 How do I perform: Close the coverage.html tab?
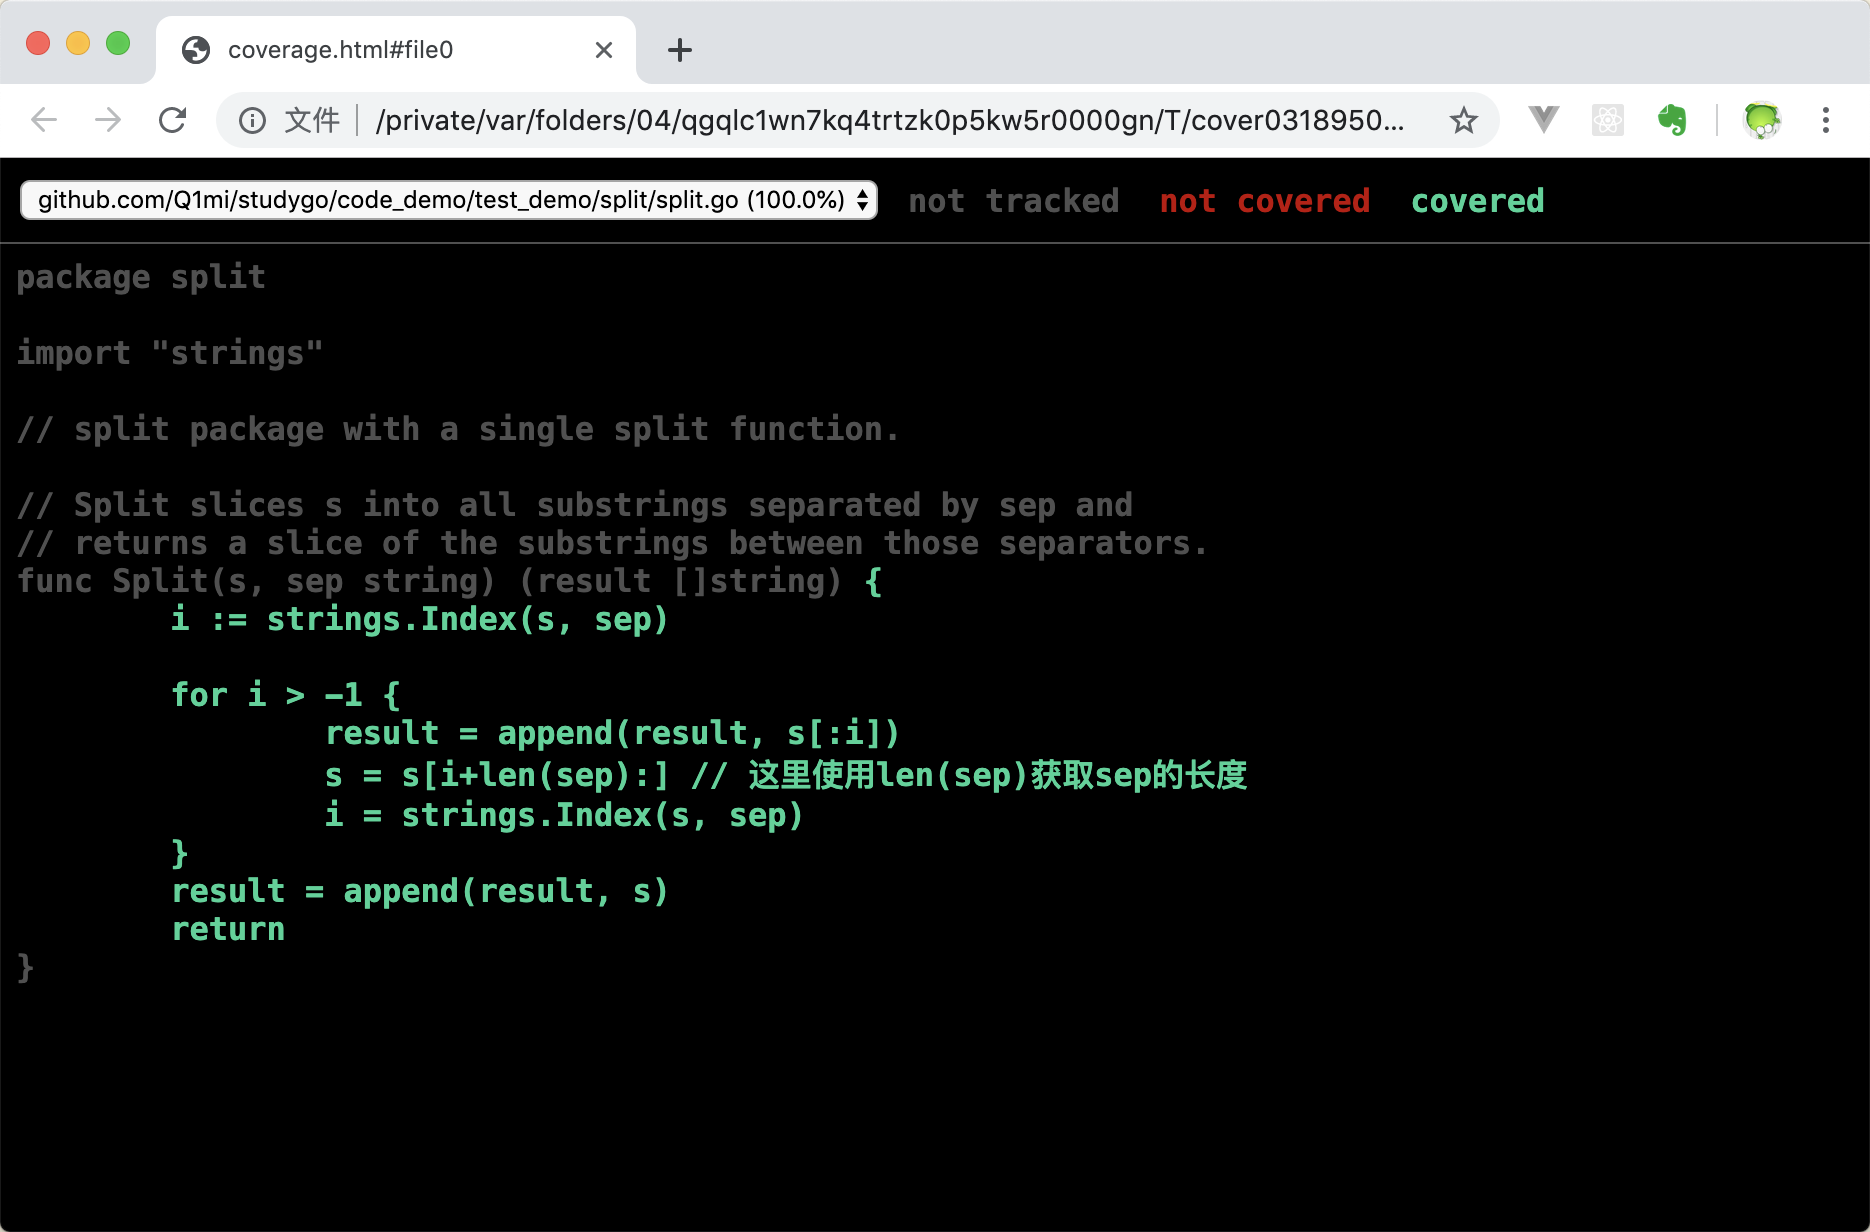point(603,50)
